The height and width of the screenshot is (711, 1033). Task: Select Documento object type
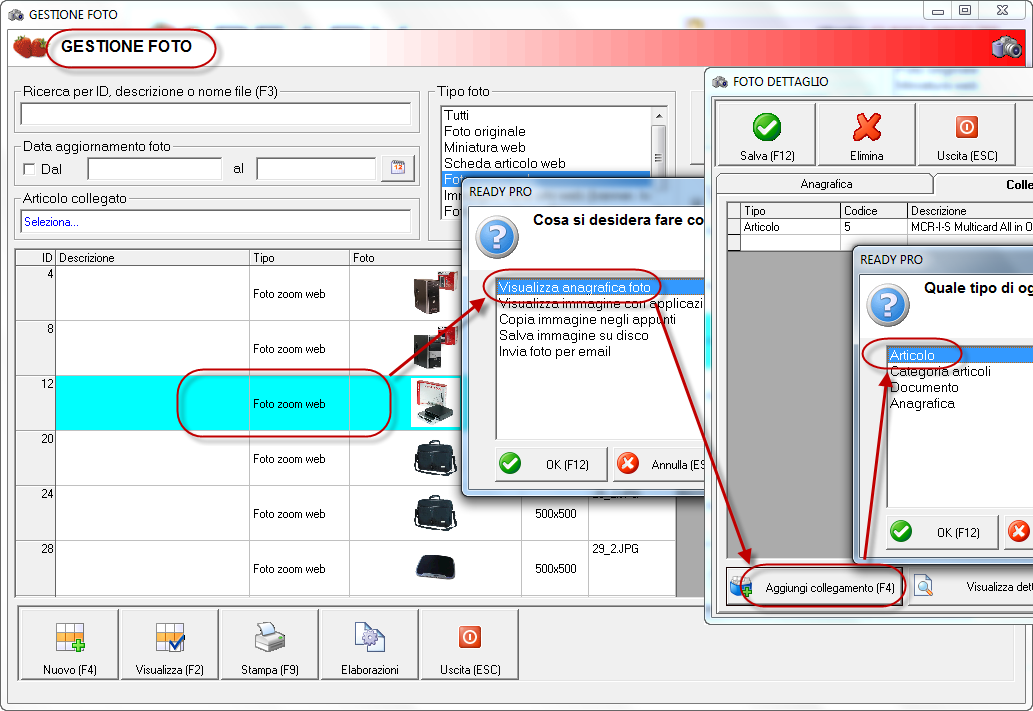point(960,387)
